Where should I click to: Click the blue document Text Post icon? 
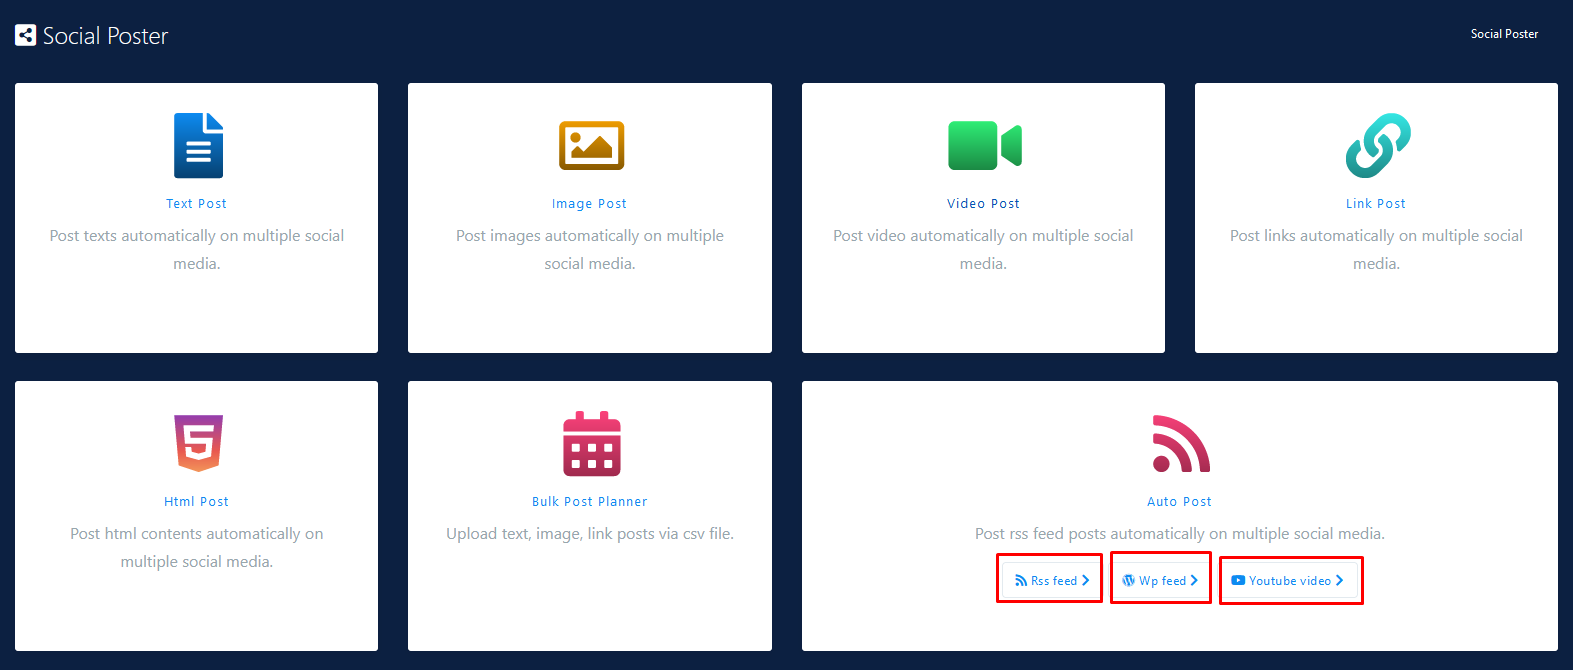click(198, 146)
